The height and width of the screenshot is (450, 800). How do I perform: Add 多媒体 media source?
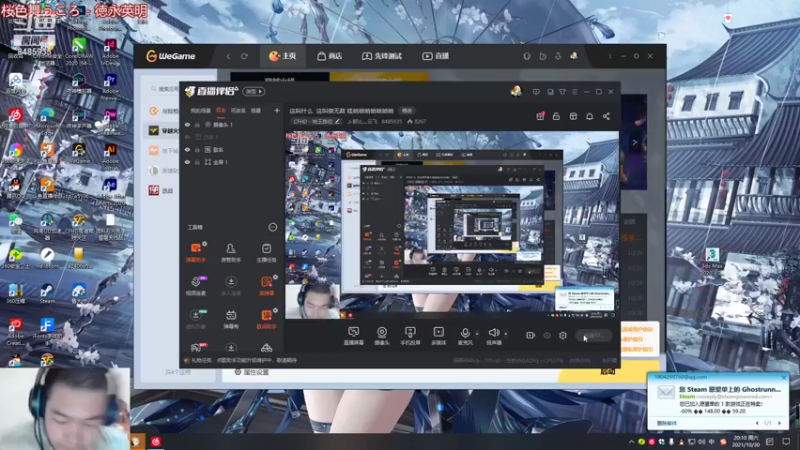pos(438,336)
